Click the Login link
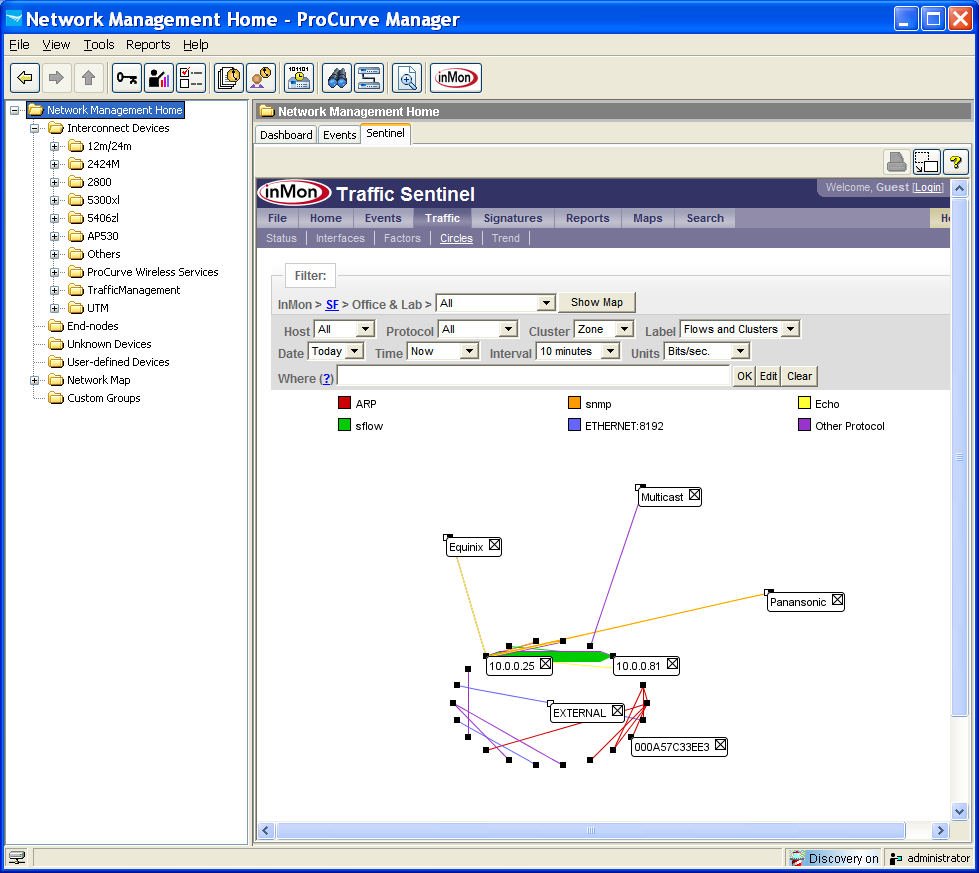Viewport: 979px width, 873px height. tap(928, 187)
